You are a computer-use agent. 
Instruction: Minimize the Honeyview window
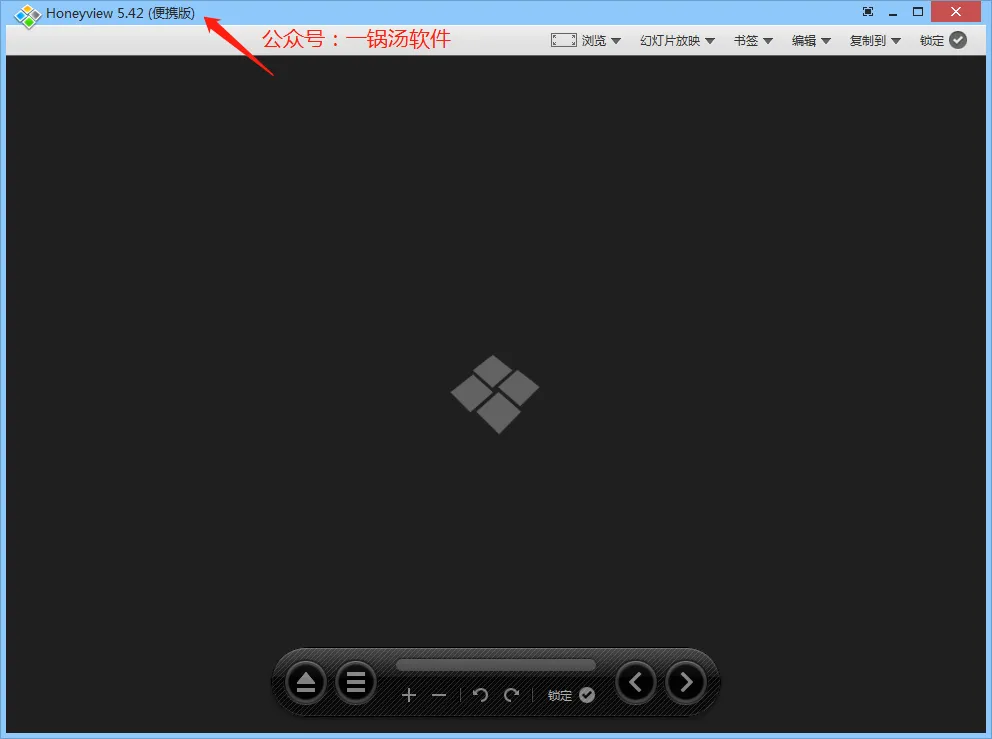(893, 12)
